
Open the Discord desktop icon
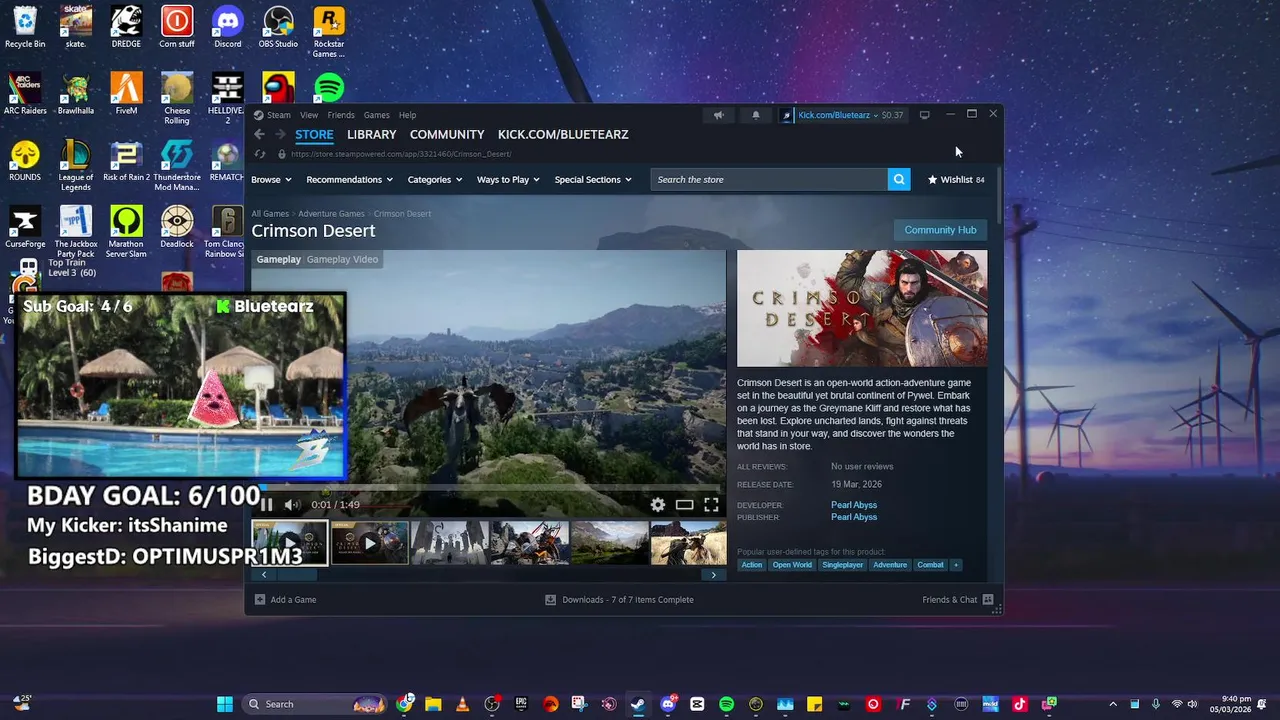click(228, 27)
